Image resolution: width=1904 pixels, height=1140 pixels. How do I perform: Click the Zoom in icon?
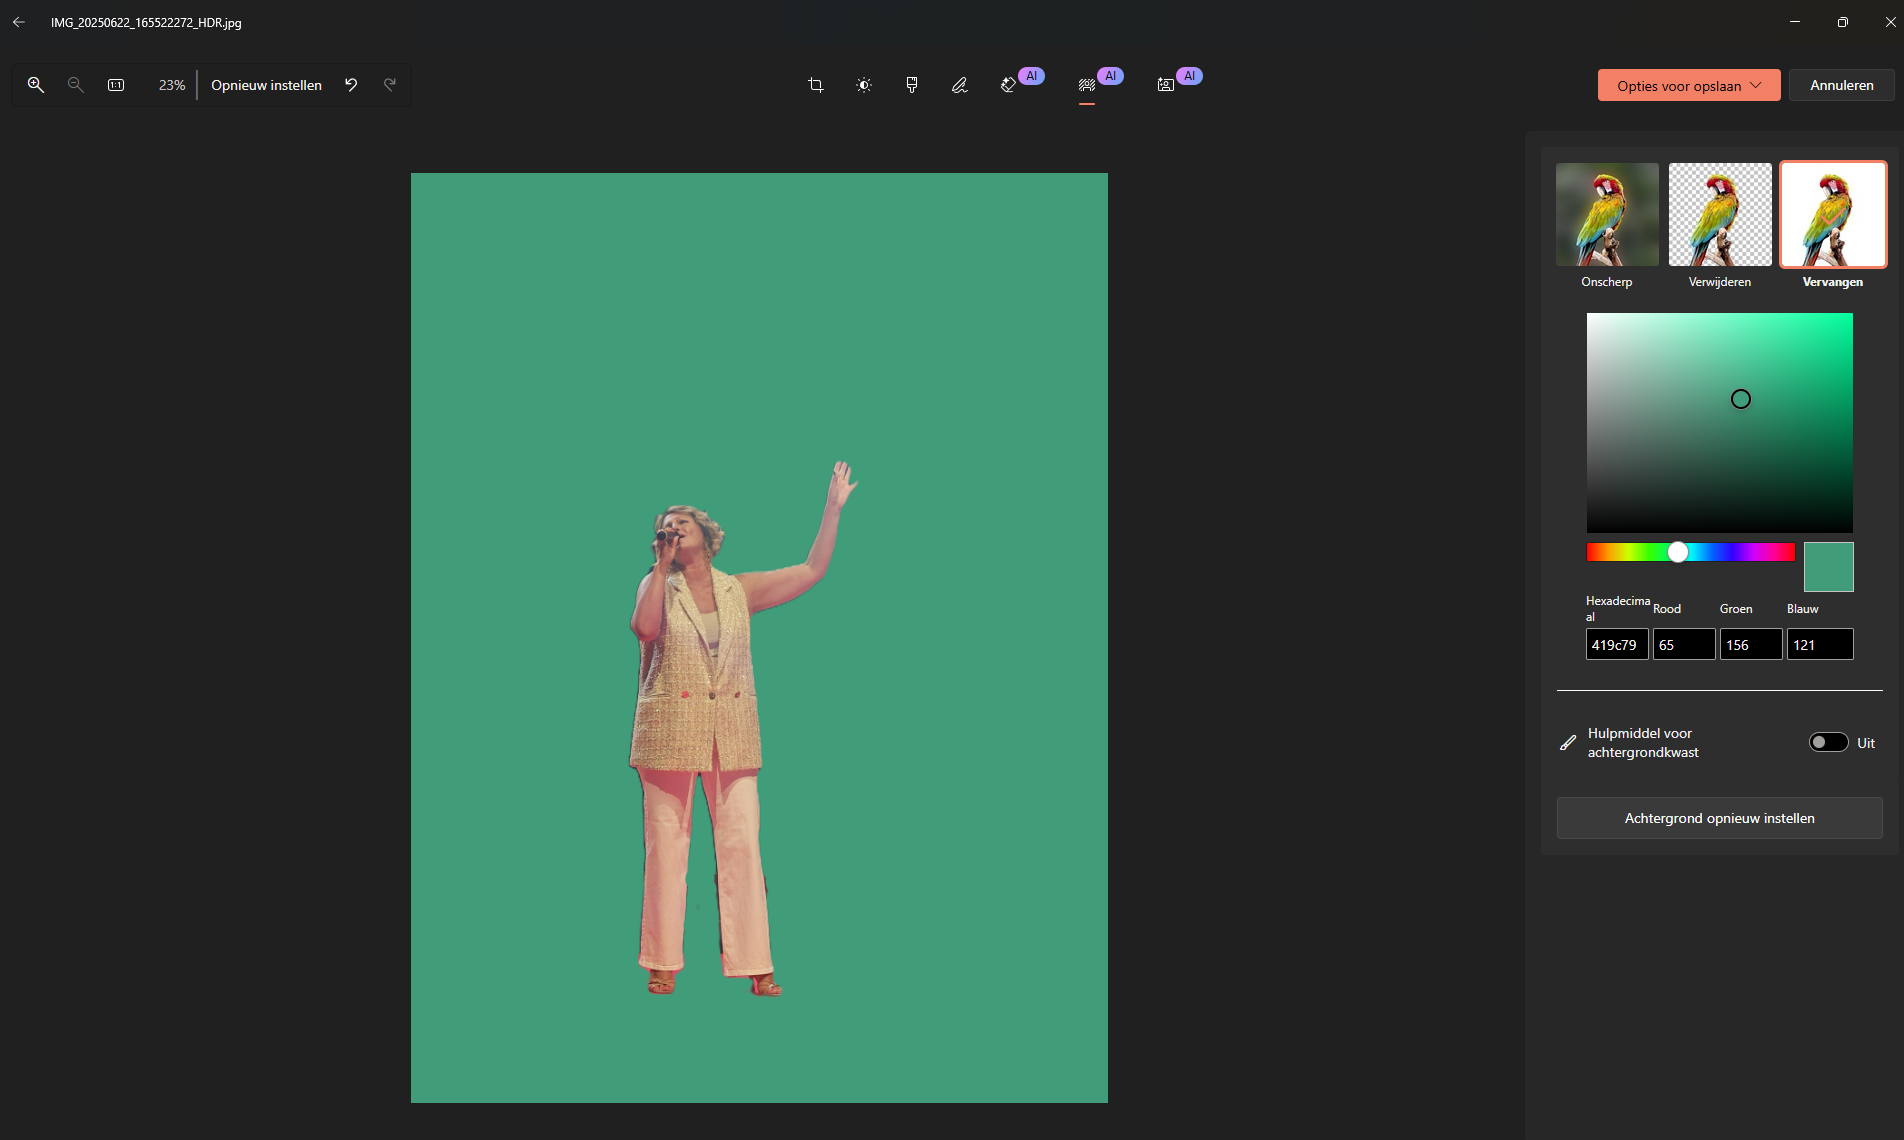point(36,85)
